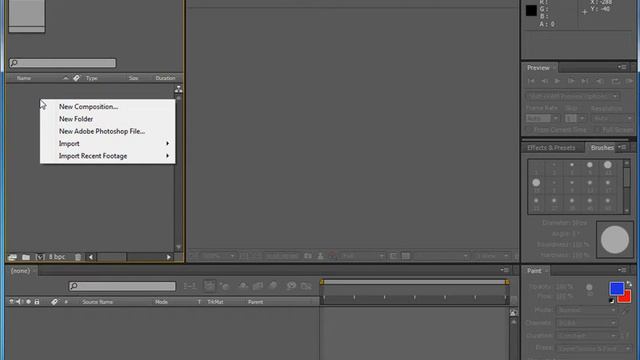640x360 pixels.
Task: Click the next frame preview control
Action: pos(571,81)
